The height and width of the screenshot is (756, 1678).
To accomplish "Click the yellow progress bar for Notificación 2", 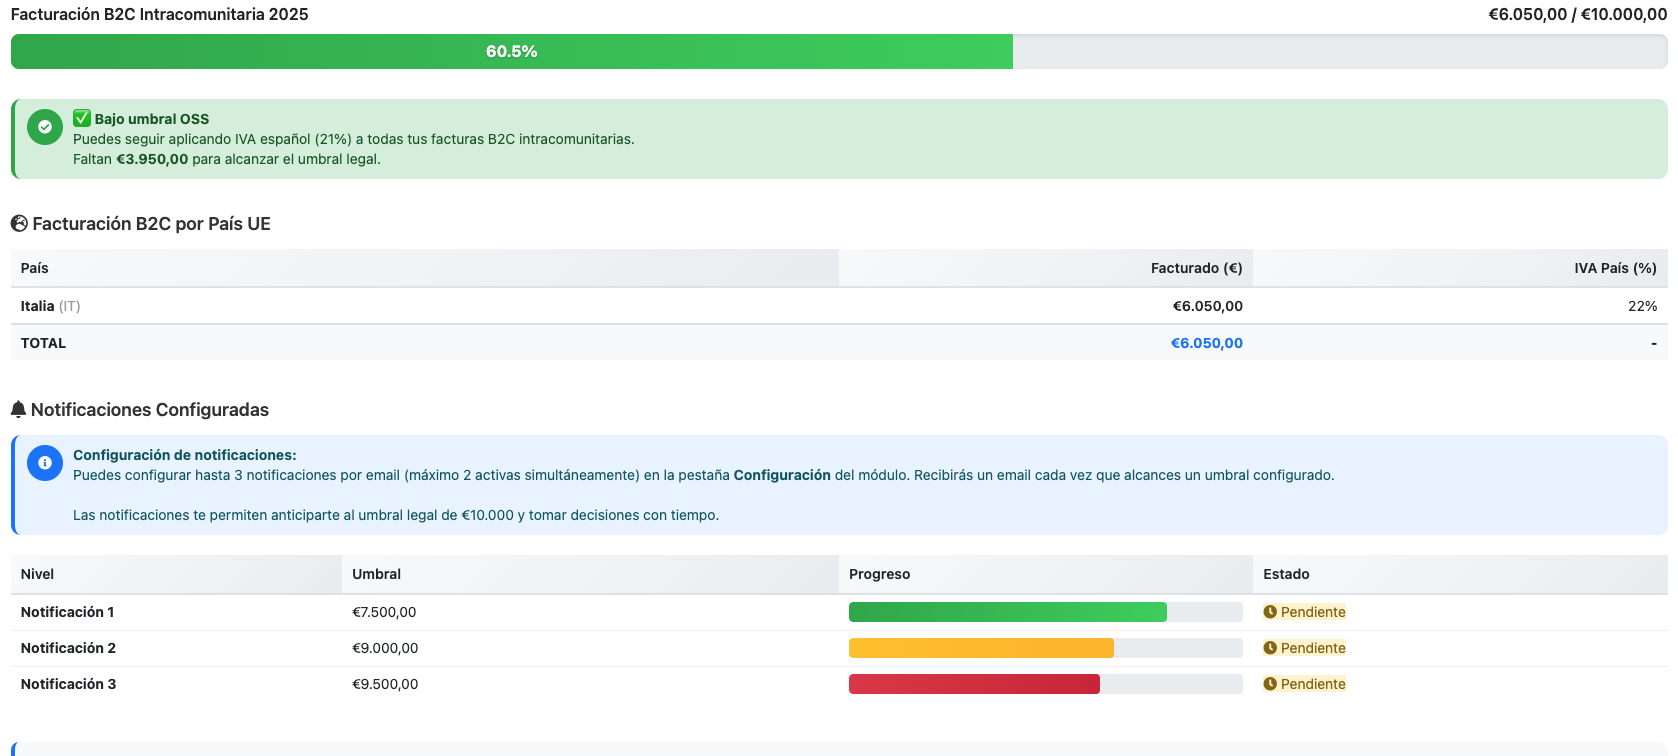I will (x=980, y=648).
